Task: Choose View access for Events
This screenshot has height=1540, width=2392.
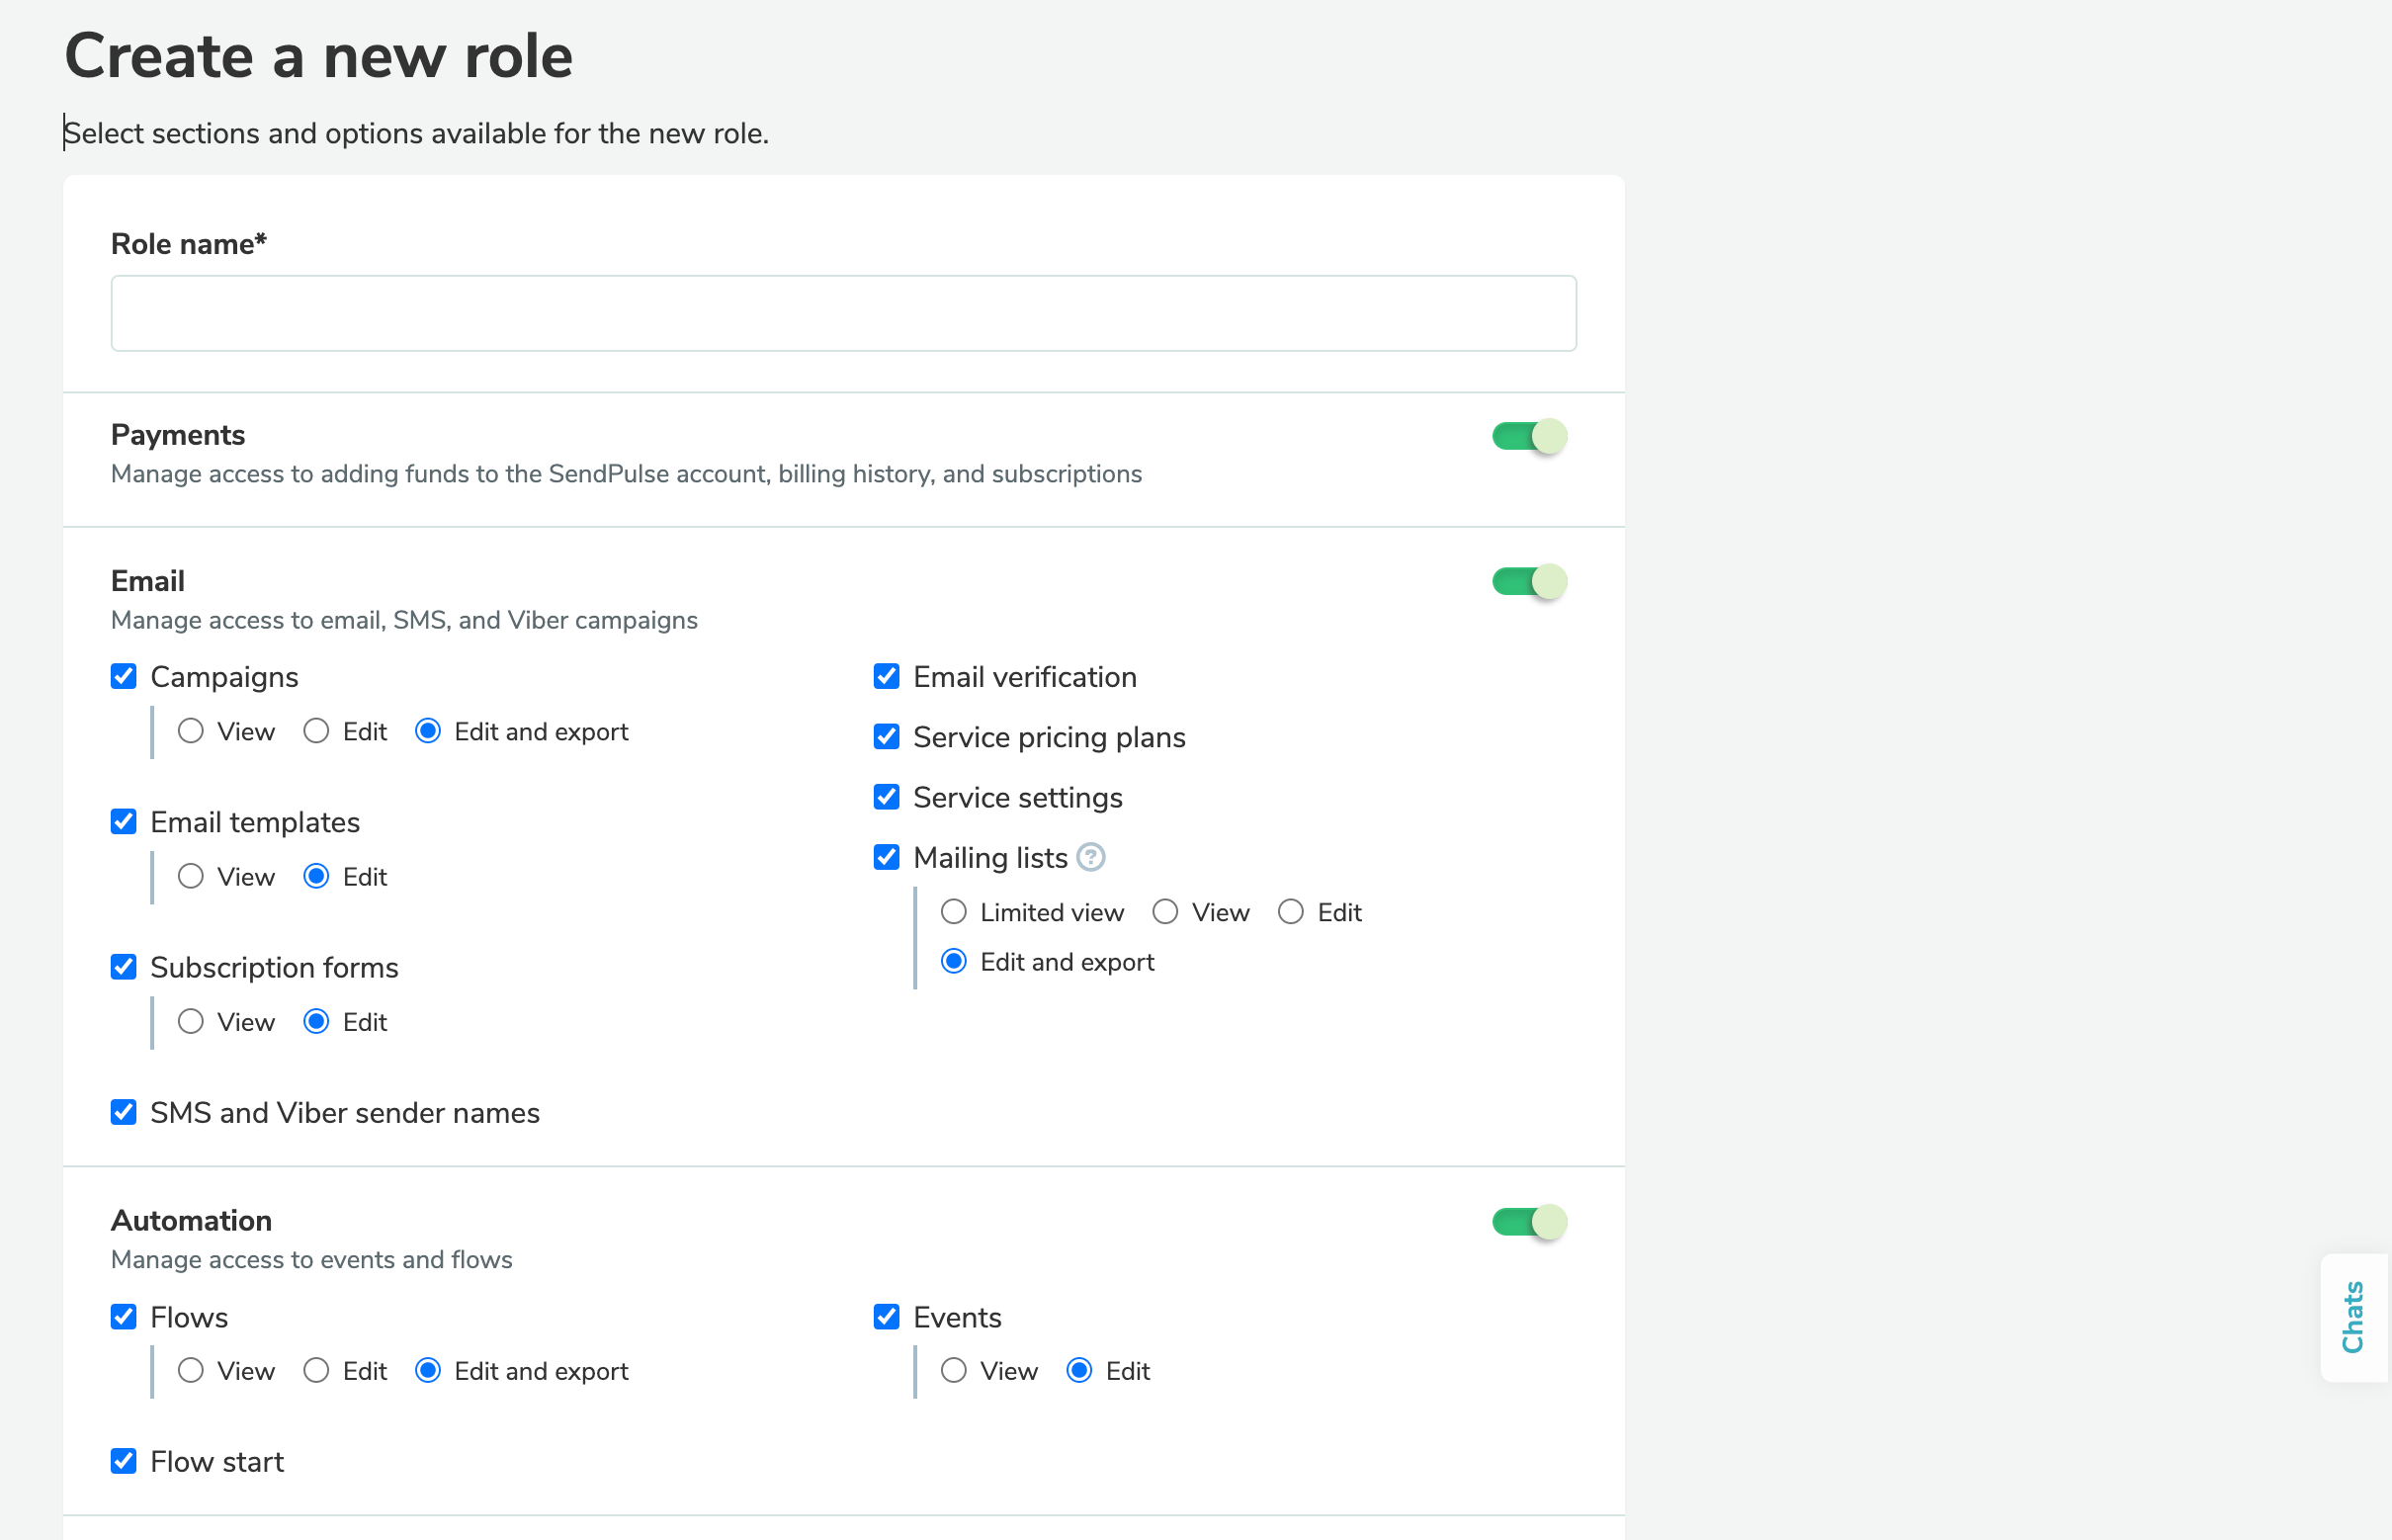Action: tap(953, 1371)
